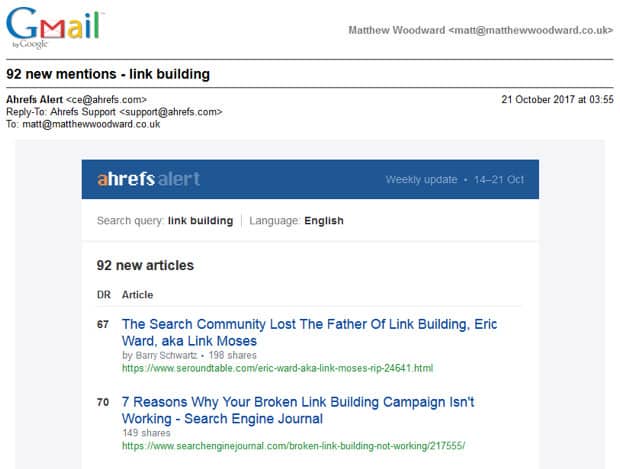Screen dimensions: 620x469
Task: Click the DR column header
Action: 104,295
